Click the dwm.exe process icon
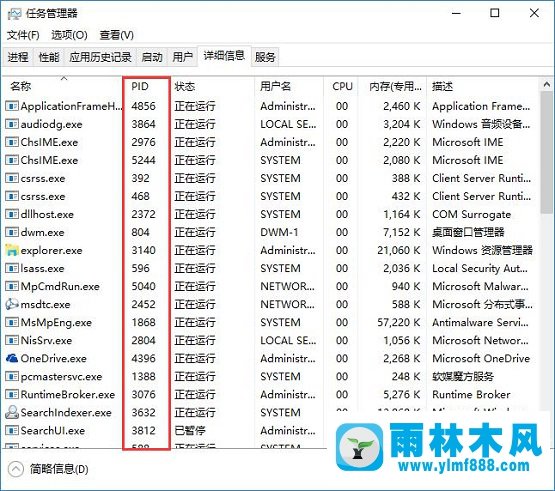Screen dimensions: 555x491 pos(12,232)
